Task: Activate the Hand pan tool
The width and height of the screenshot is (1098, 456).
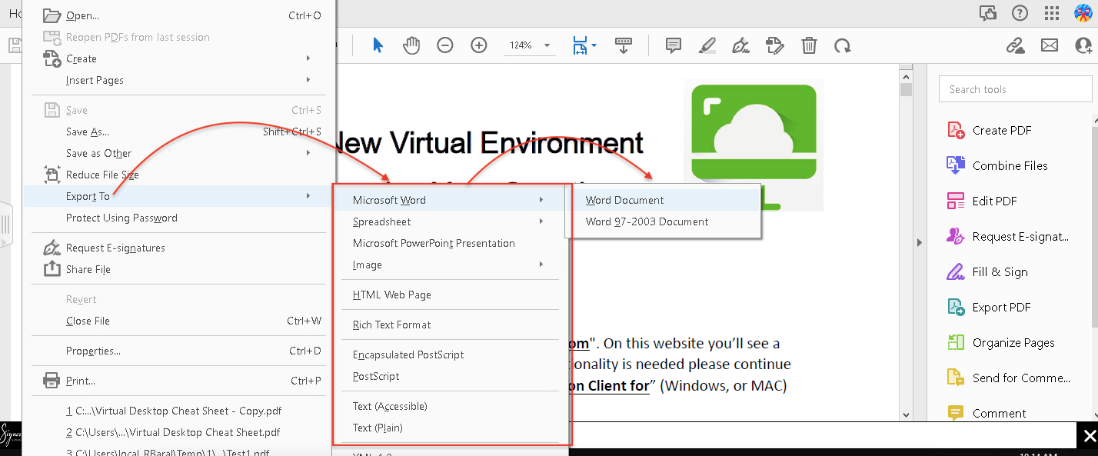Action: click(x=411, y=45)
